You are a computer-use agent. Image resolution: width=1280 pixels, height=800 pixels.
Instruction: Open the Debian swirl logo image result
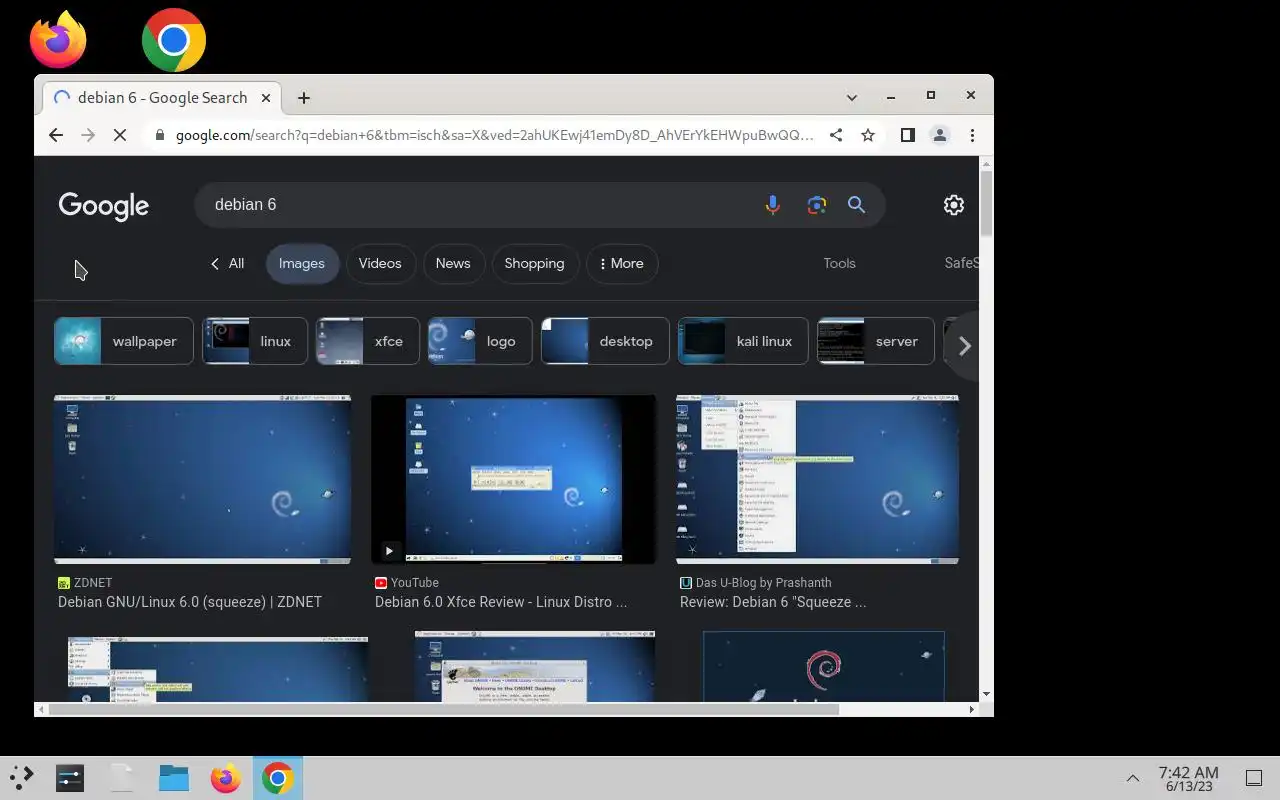[824, 666]
